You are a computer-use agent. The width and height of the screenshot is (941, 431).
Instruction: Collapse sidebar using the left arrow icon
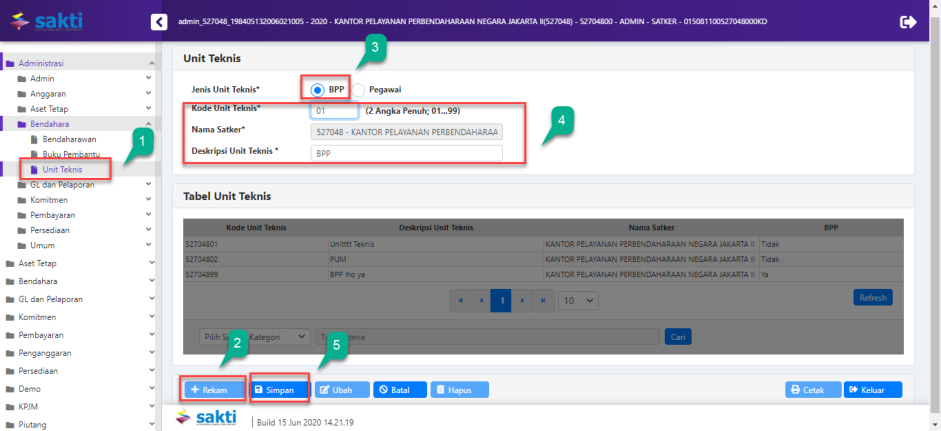(158, 21)
